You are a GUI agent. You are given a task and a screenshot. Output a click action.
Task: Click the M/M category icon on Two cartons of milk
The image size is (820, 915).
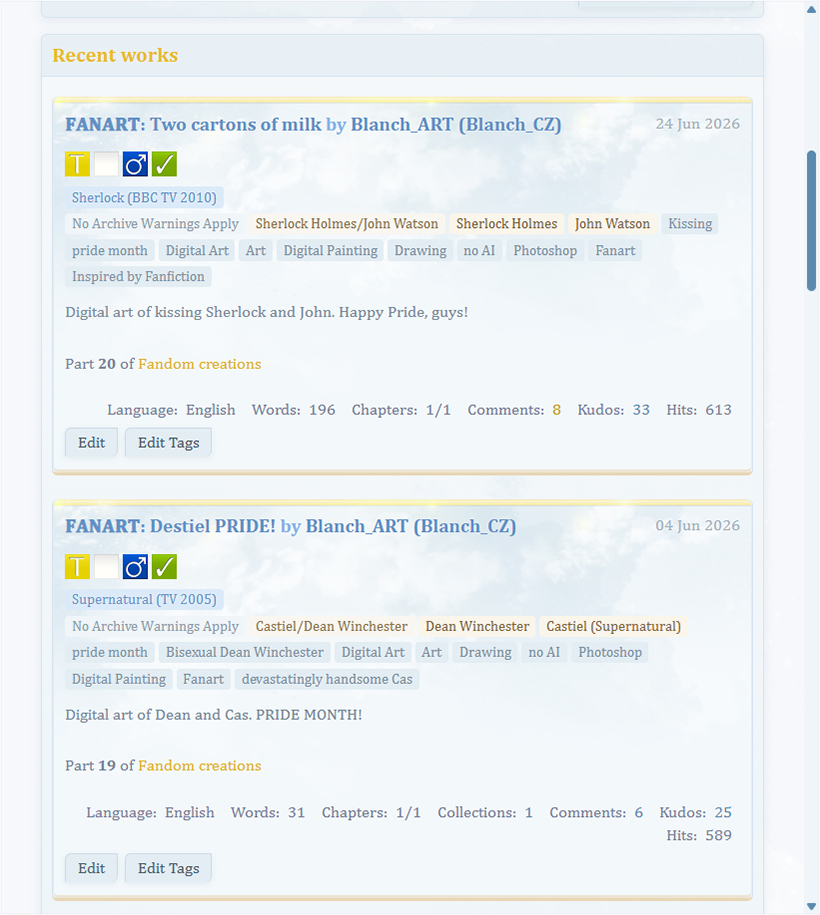click(135, 164)
